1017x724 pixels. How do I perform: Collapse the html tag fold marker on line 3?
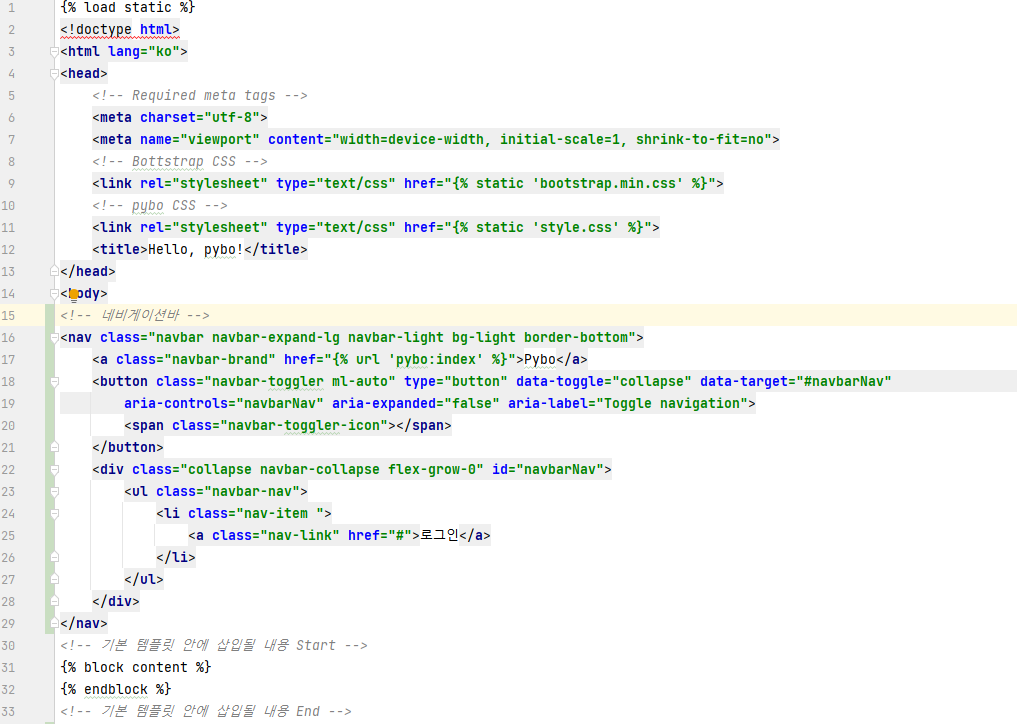pyautogui.click(x=54, y=52)
